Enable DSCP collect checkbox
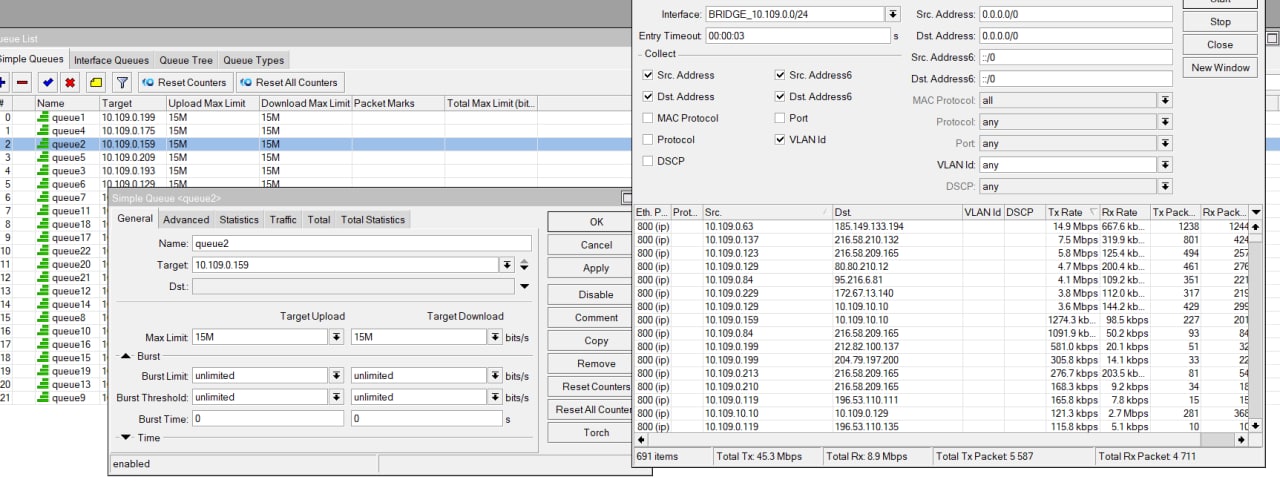 [x=648, y=161]
